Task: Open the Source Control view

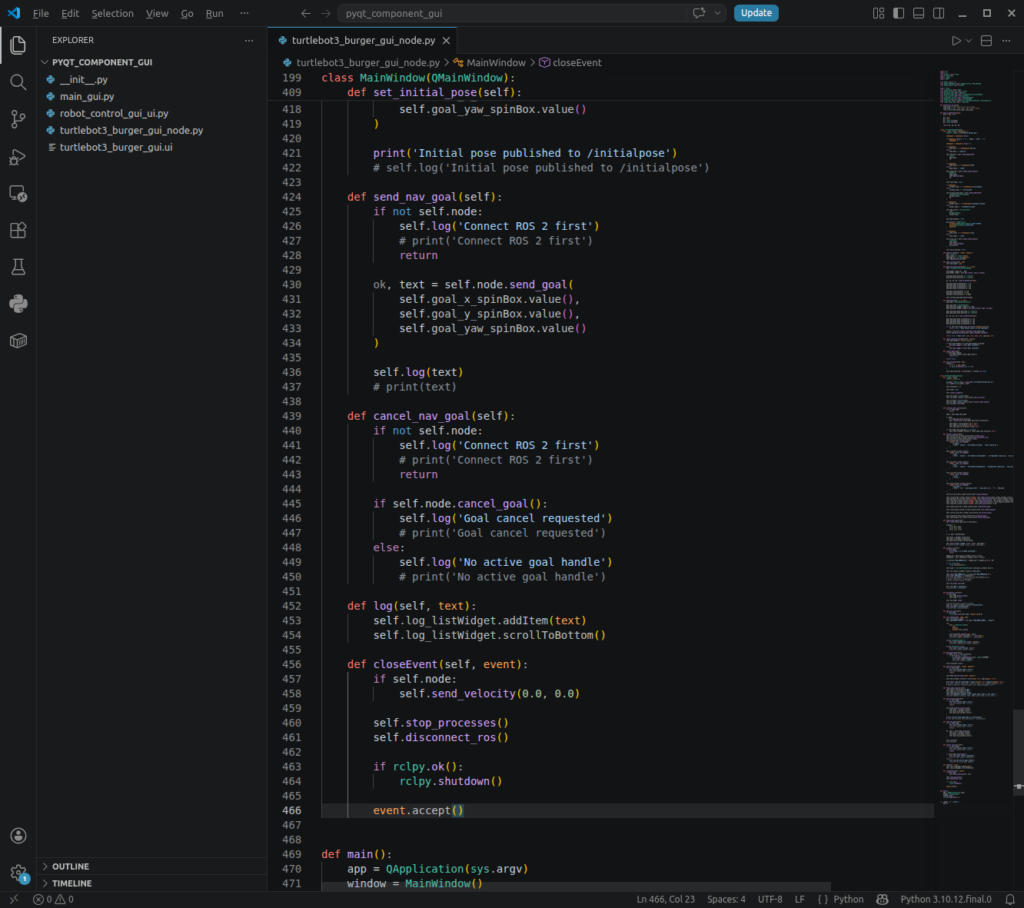Action: point(18,119)
